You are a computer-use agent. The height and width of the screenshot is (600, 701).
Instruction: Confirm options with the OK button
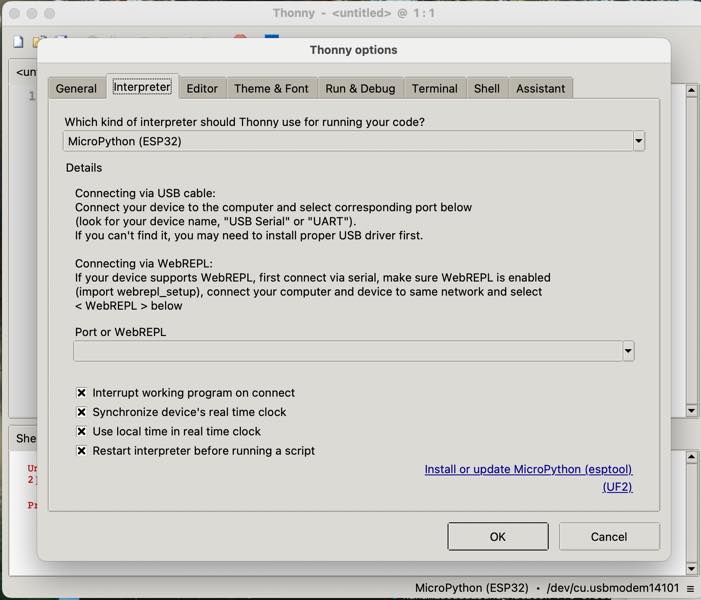[x=498, y=537]
